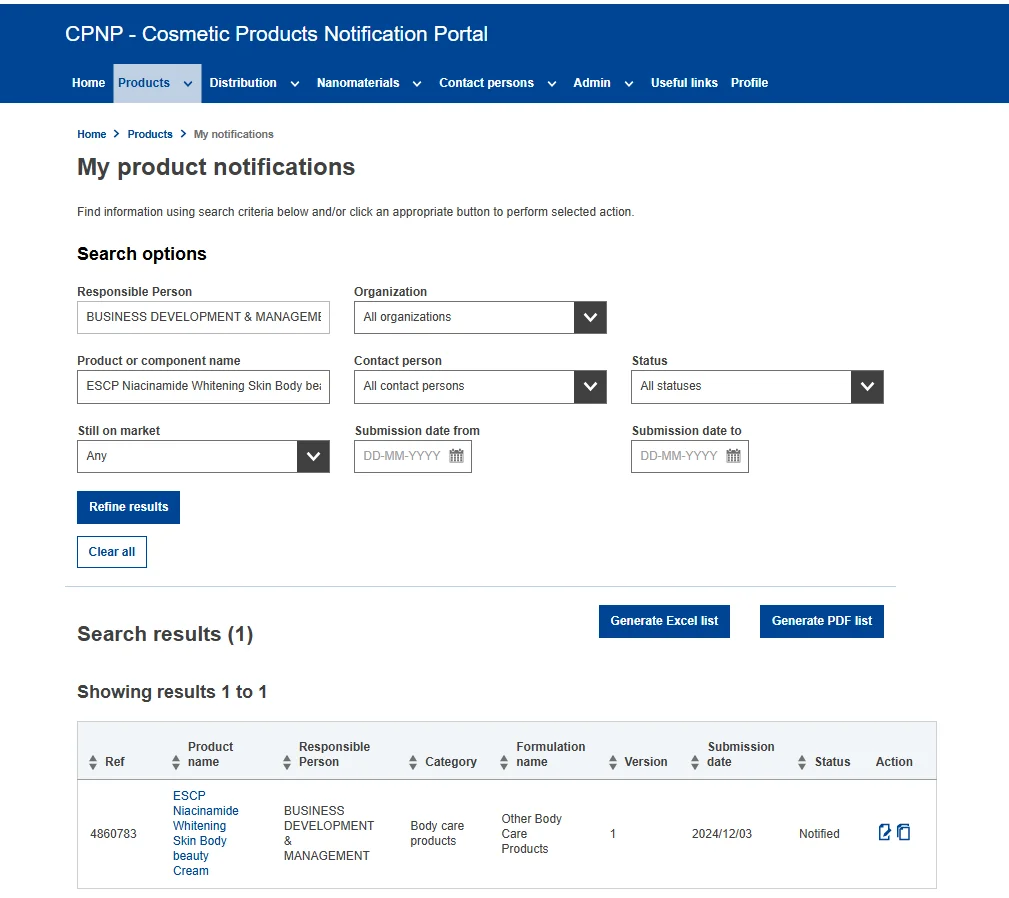1009x898 pixels.
Task: Open the Contact person dropdown
Action: pos(590,386)
